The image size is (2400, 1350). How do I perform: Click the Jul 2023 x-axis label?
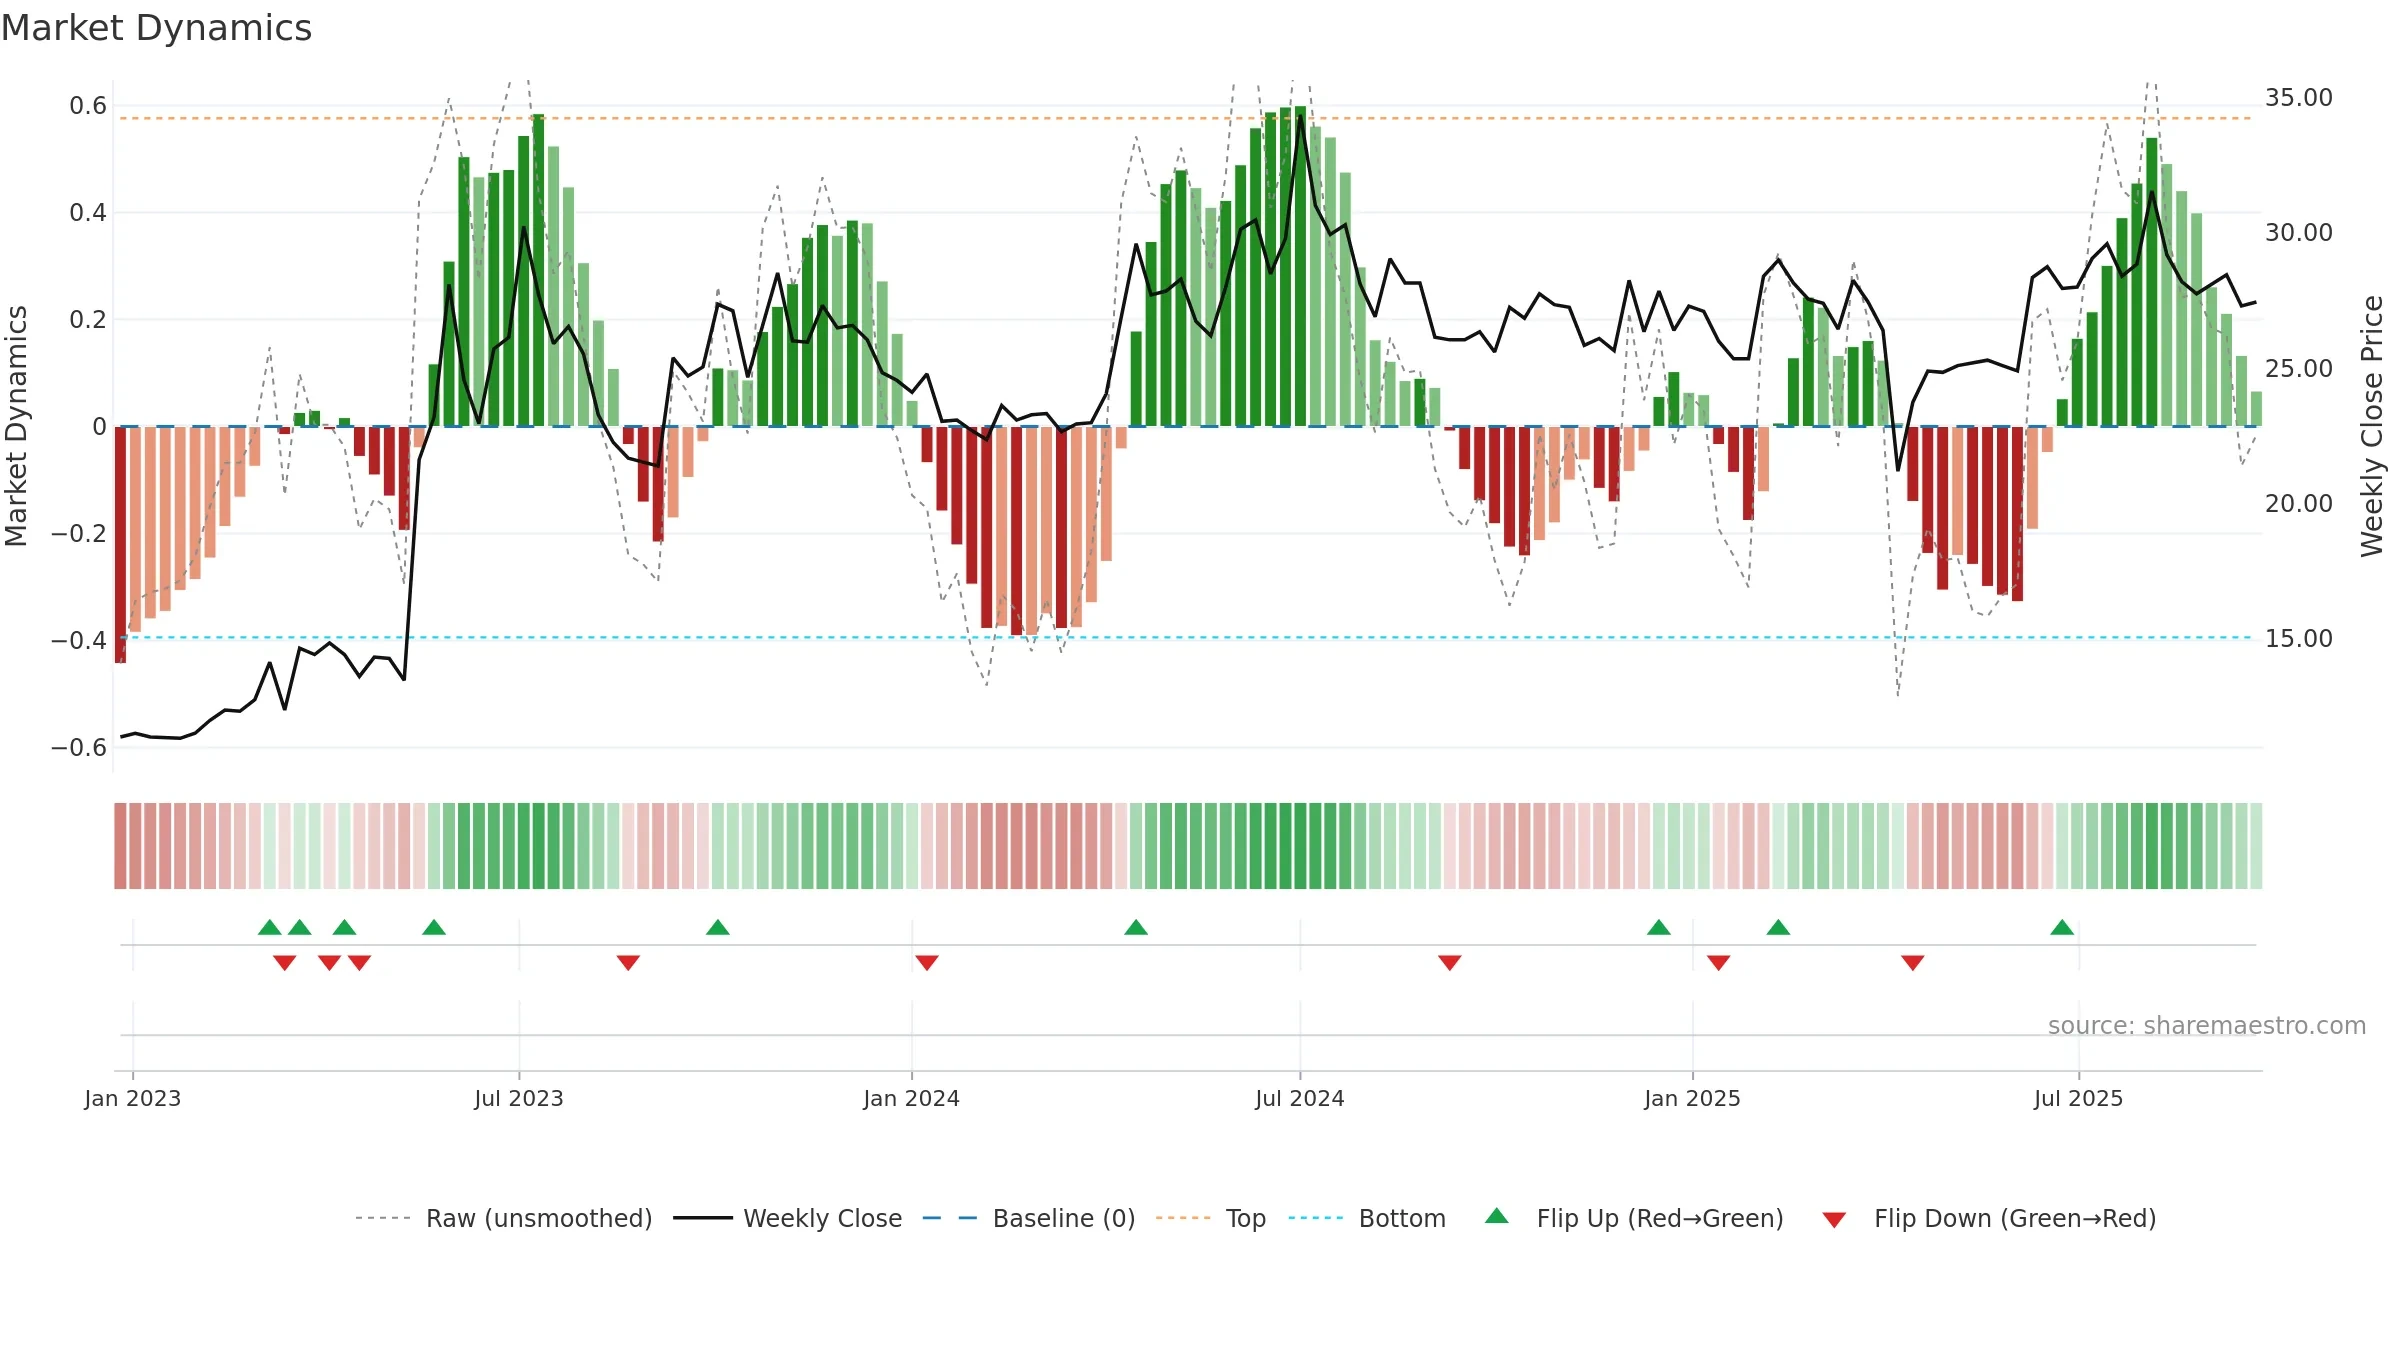519,1098
